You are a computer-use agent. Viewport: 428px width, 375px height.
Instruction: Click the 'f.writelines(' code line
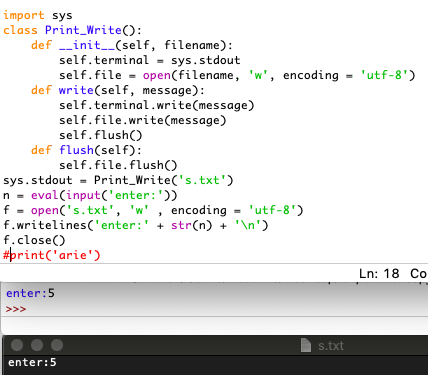(x=136, y=225)
